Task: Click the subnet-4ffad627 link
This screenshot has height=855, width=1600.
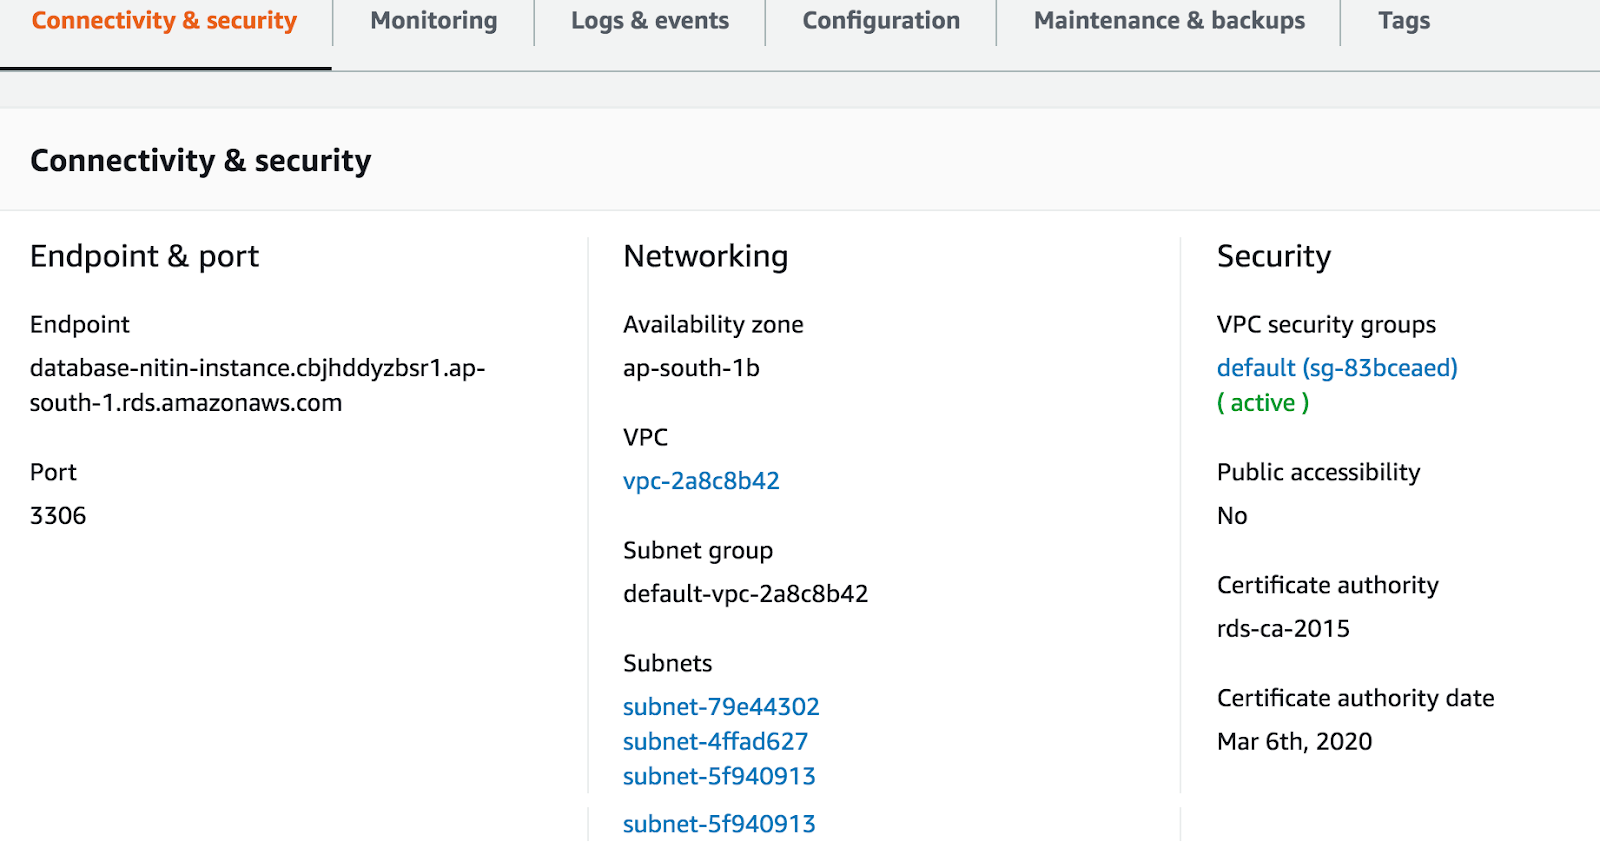Action: [x=715, y=742]
